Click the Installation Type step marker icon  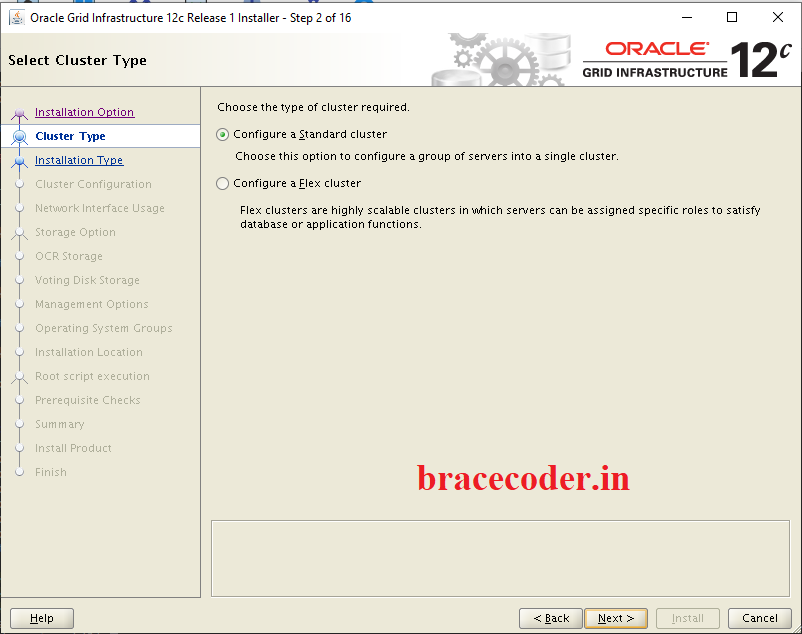pyautogui.click(x=19, y=161)
